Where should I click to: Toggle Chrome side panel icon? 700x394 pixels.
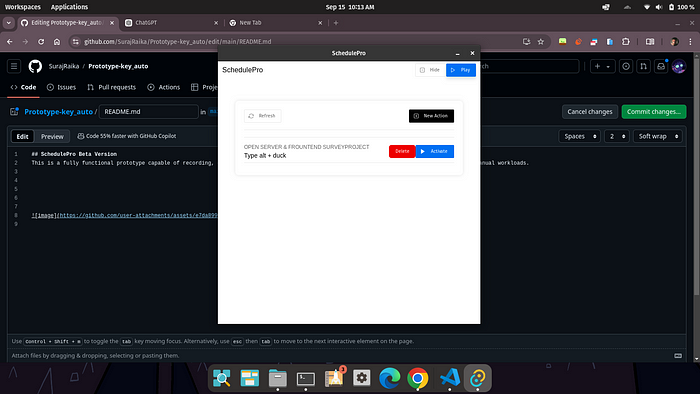(650, 41)
